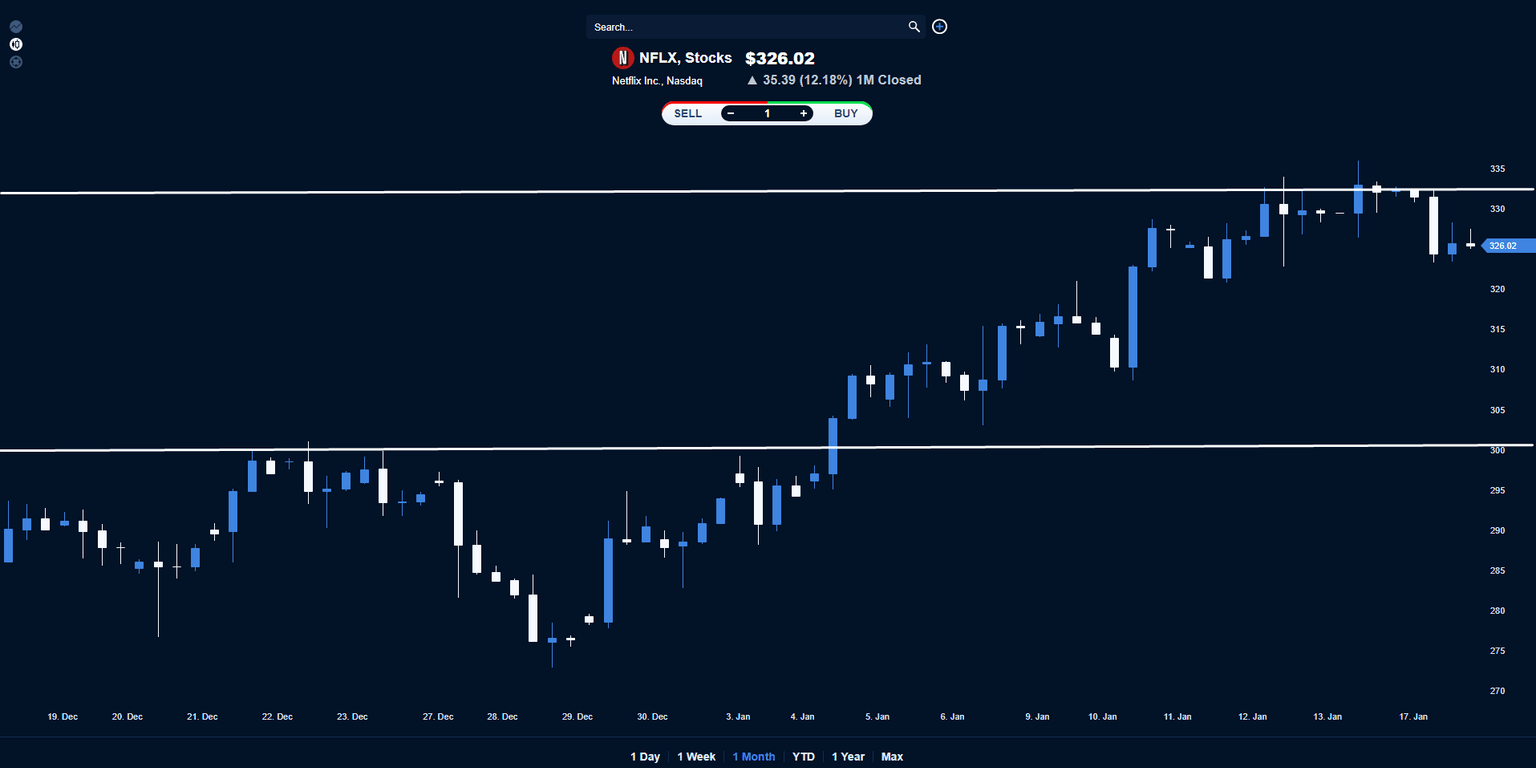Click the Netflix logo icon
The image size is (1536, 768).
pos(623,58)
